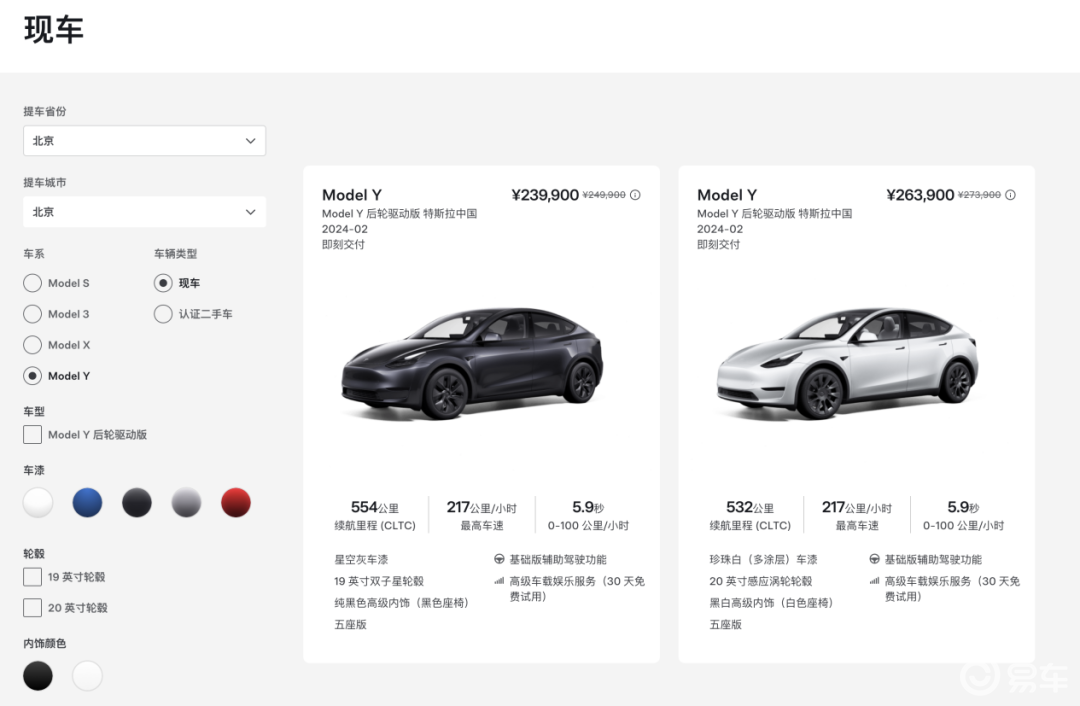Enable the 19 英寸轮毂 wheel filter

33,577
